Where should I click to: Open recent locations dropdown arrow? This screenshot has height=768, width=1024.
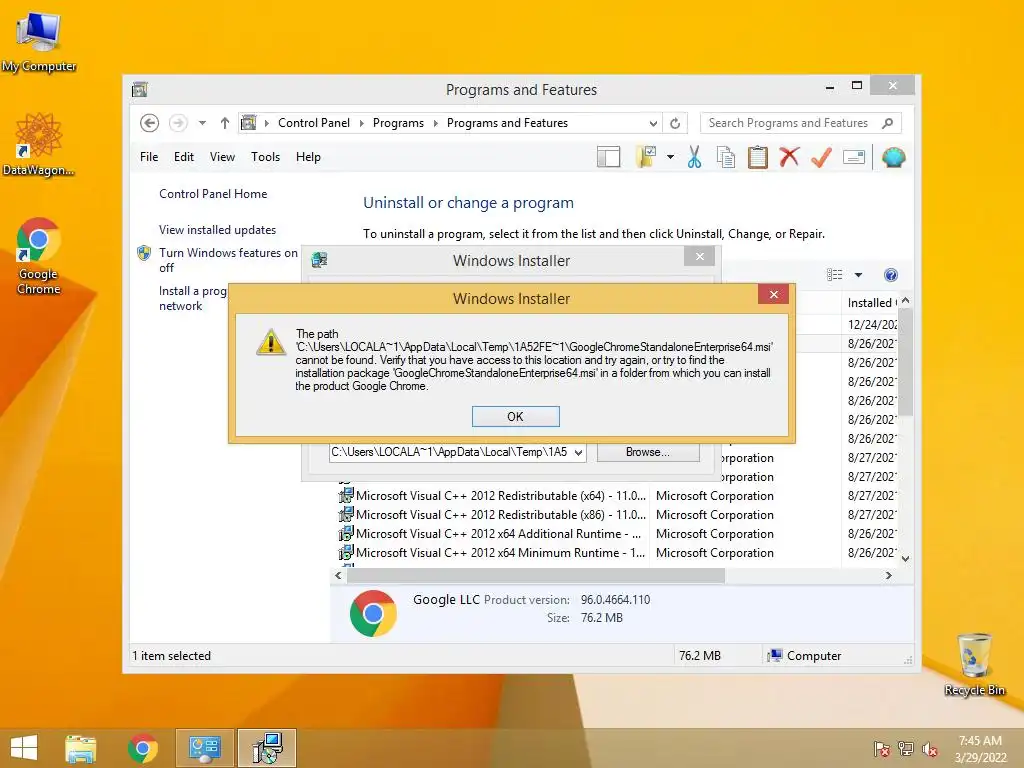(202, 123)
